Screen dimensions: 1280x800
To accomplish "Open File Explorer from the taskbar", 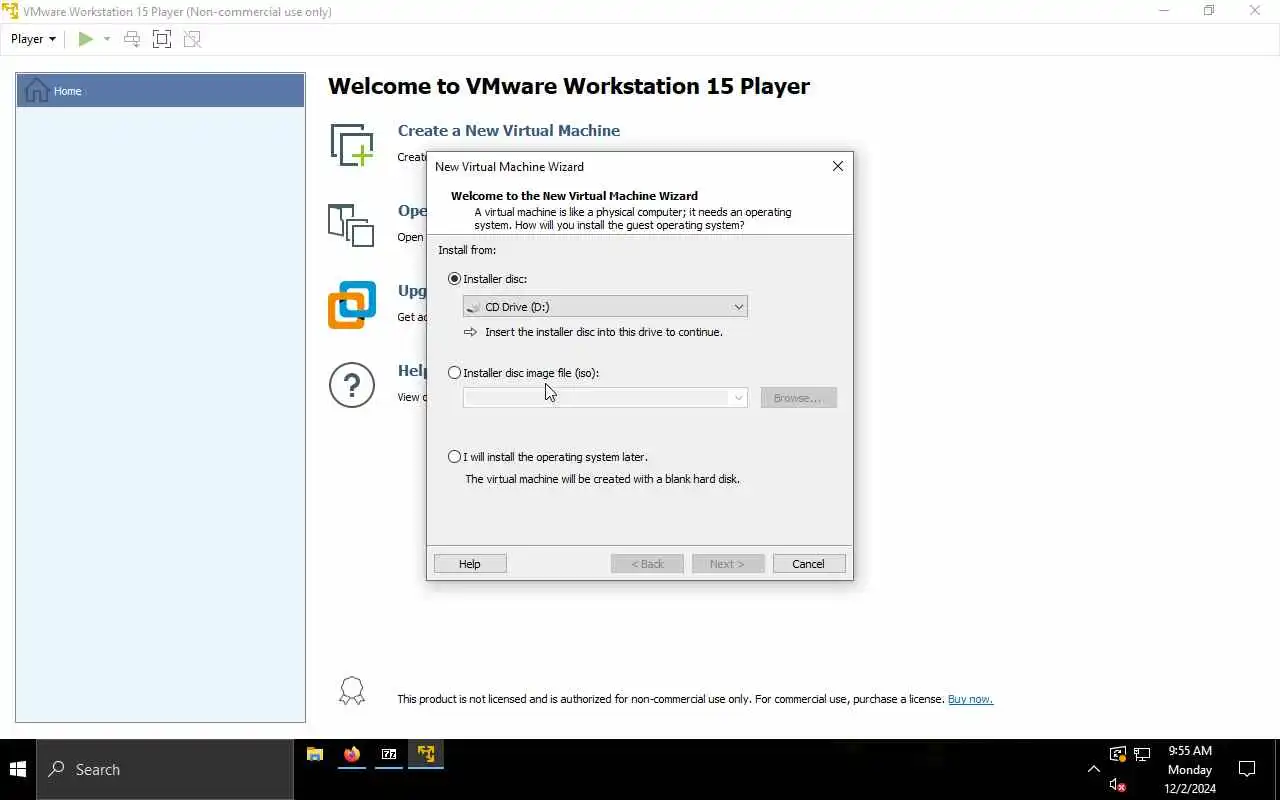I will tap(315, 754).
